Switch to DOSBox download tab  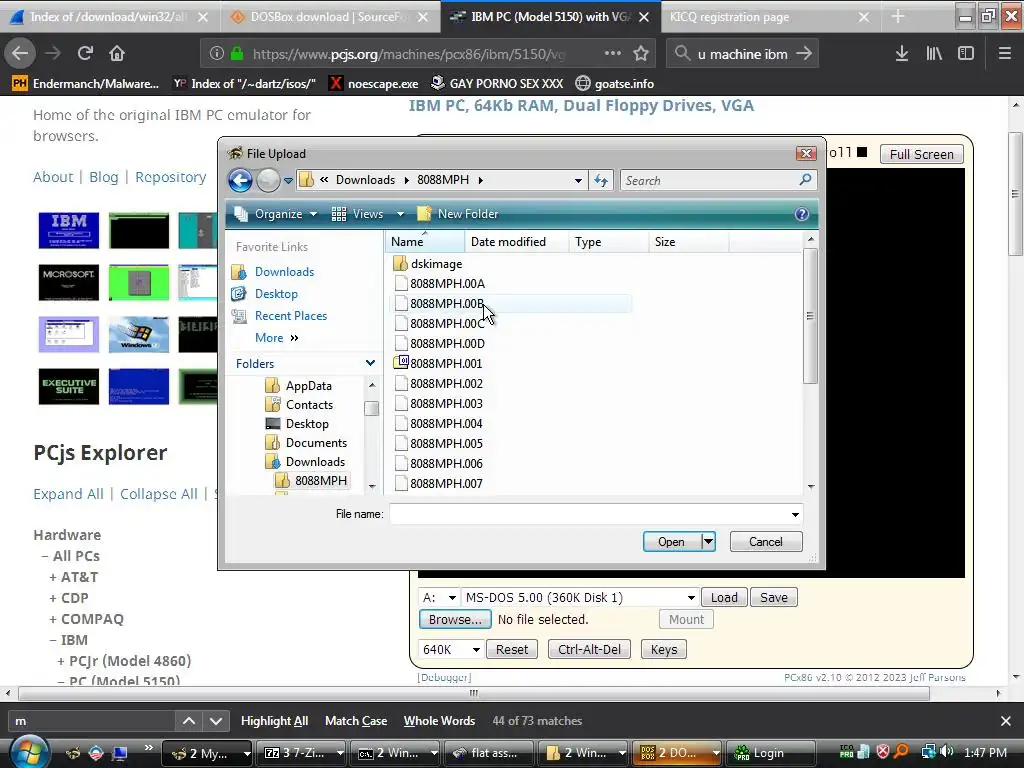pyautogui.click(x=330, y=17)
